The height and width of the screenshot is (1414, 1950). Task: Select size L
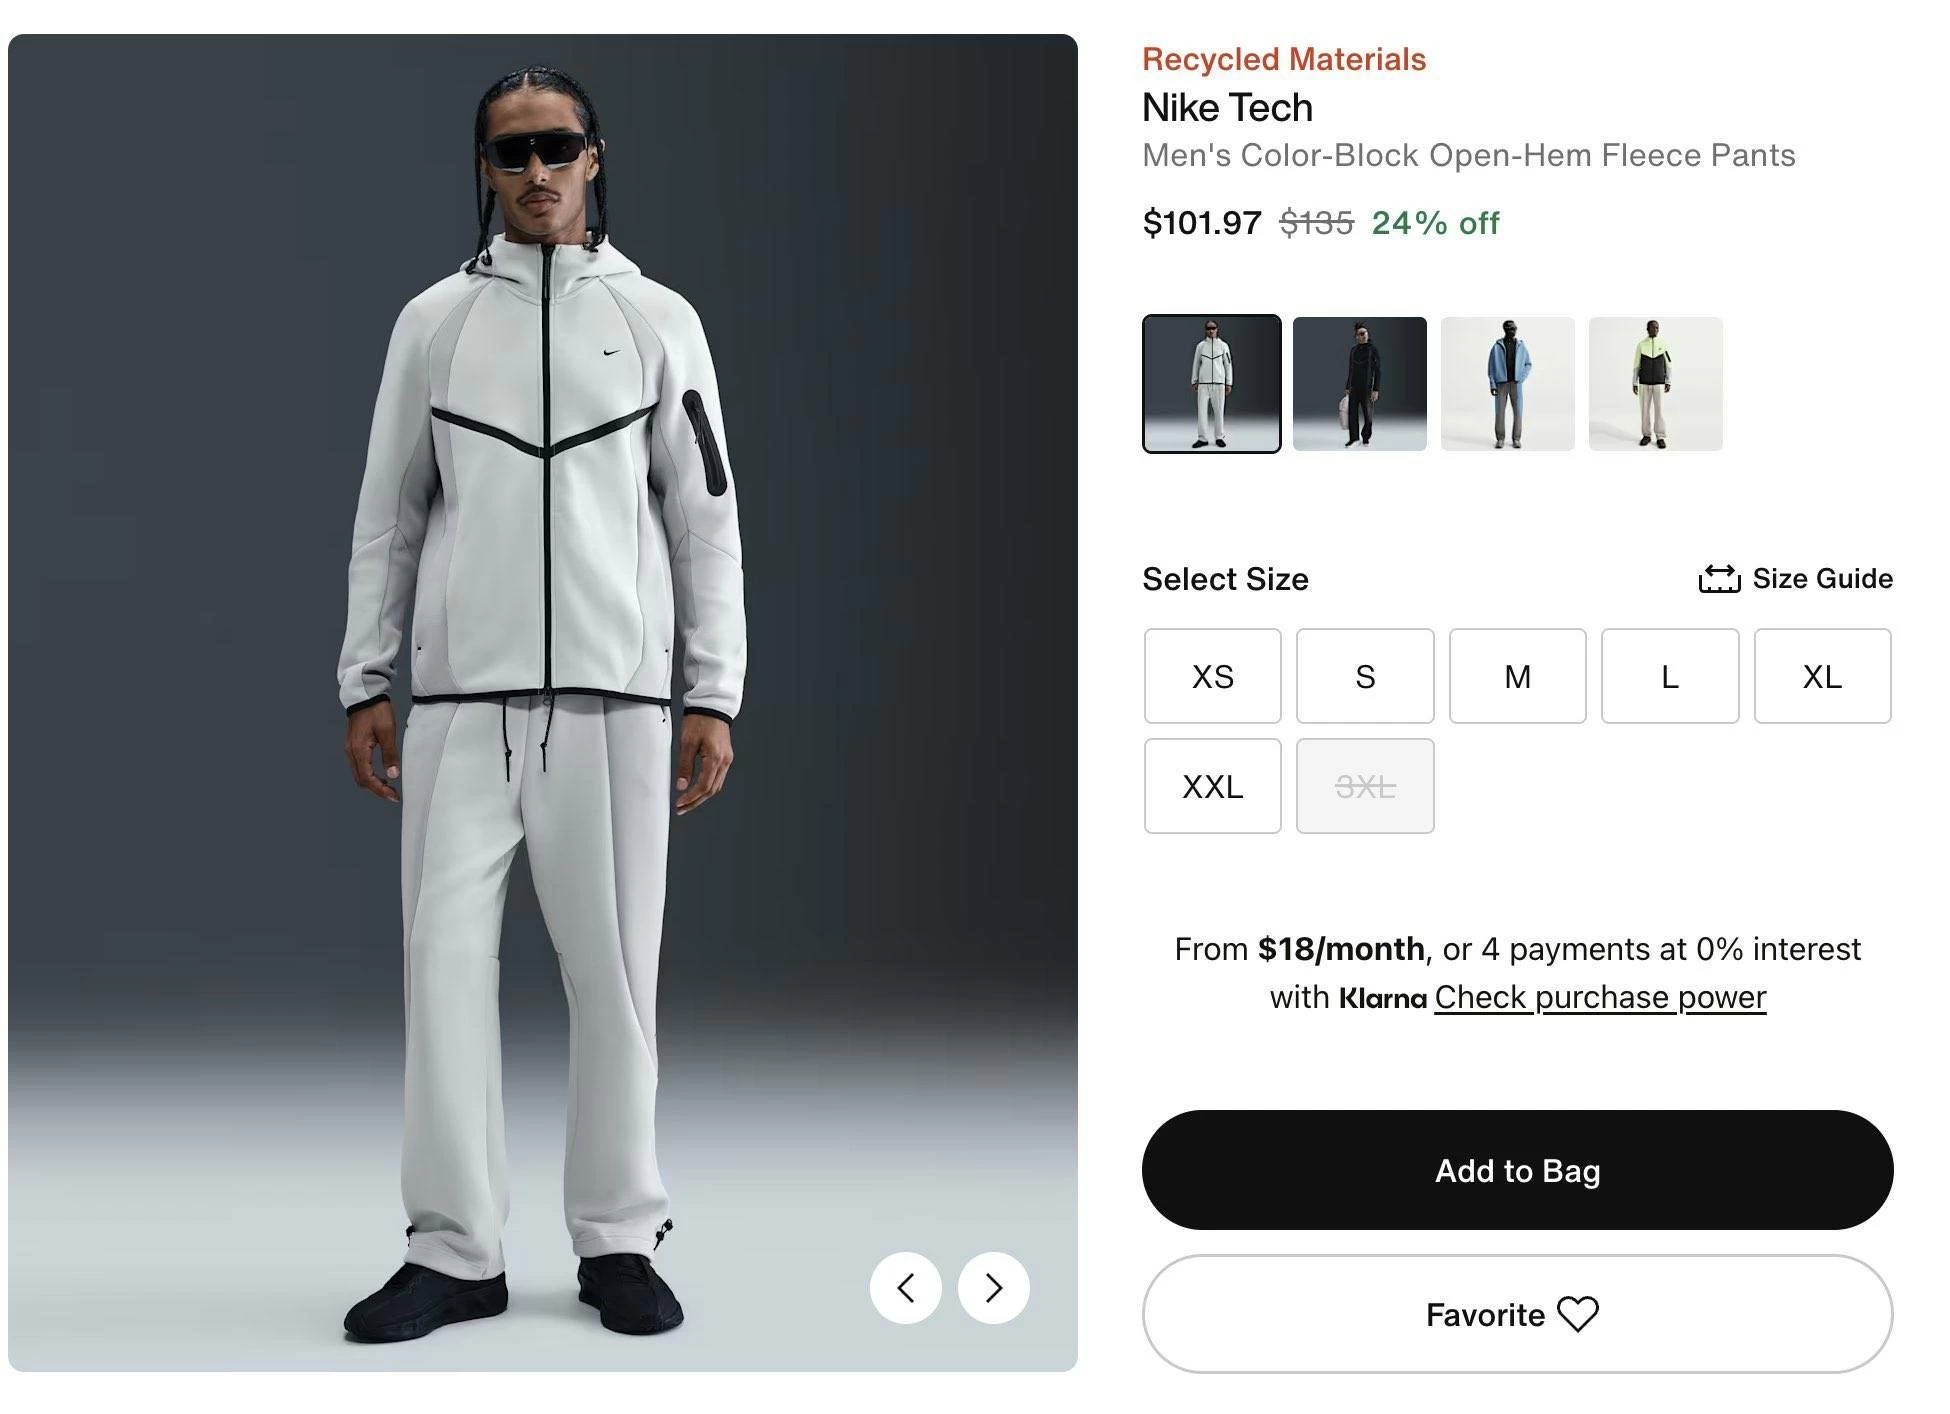coord(1670,676)
